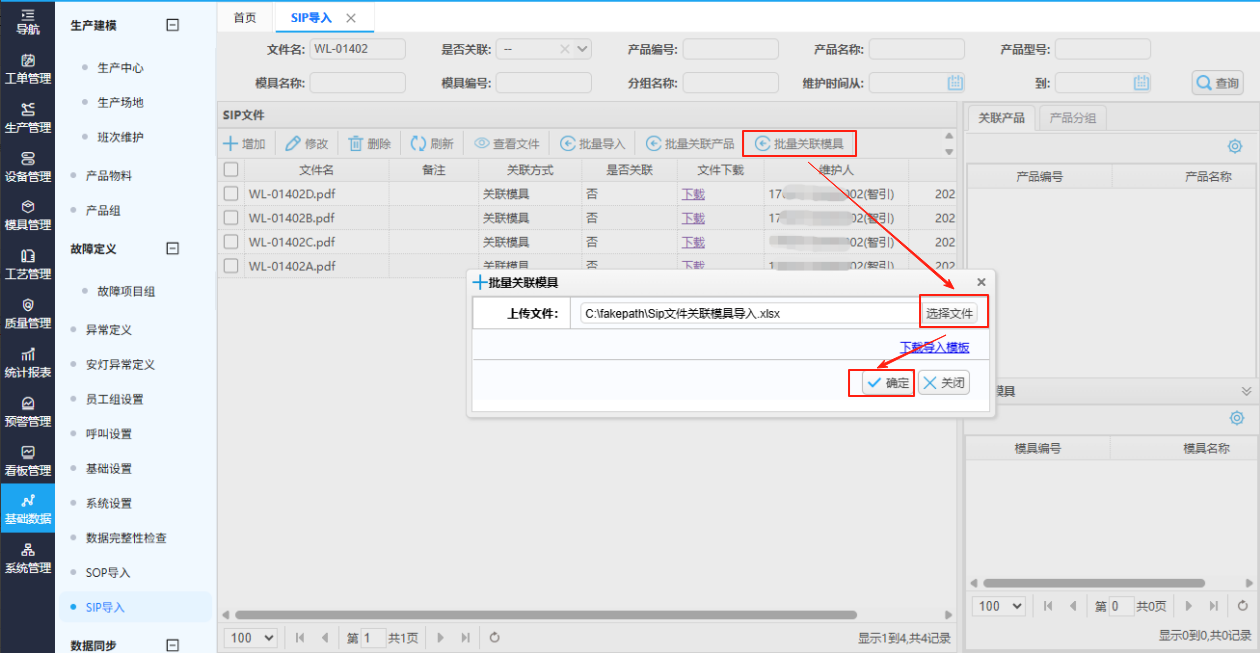The width and height of the screenshot is (1260, 653).
Task: Check the box for WL-01402D.pdf row
Action: point(231,194)
